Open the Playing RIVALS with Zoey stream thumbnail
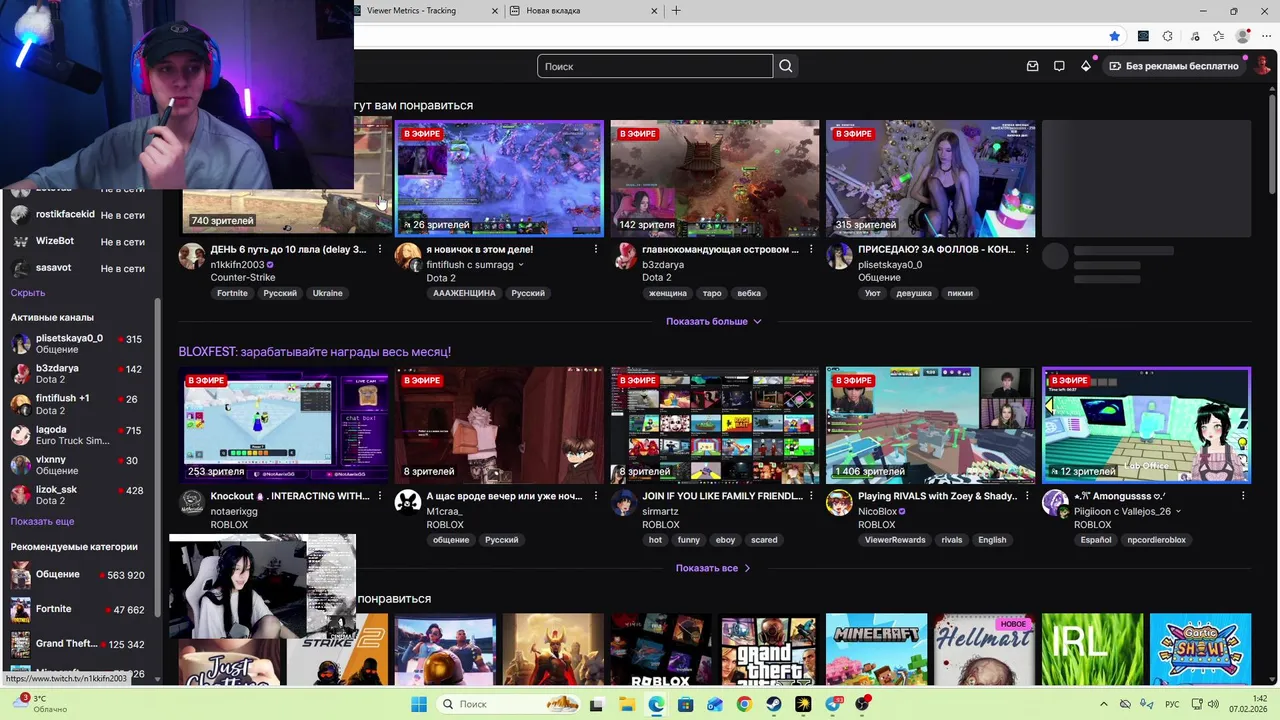1280x720 pixels. (x=930, y=425)
